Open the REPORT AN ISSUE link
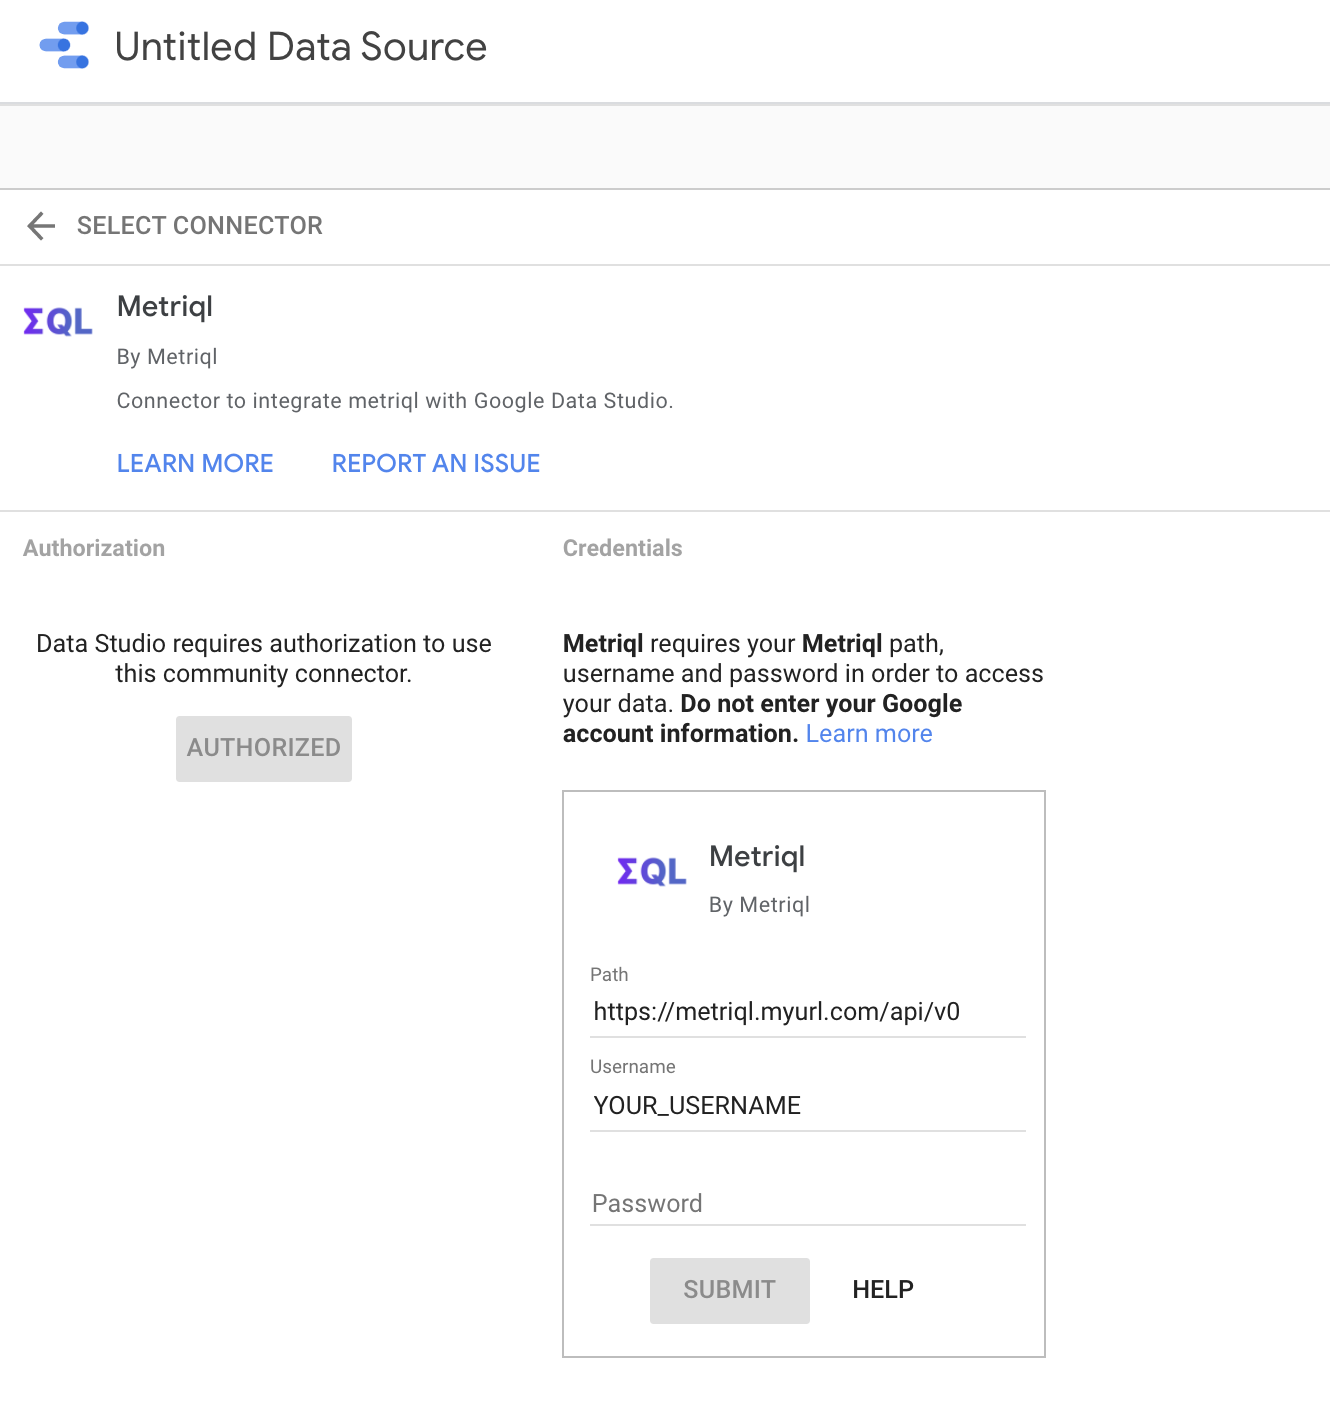Viewport: 1330px width, 1406px height. click(x=436, y=464)
